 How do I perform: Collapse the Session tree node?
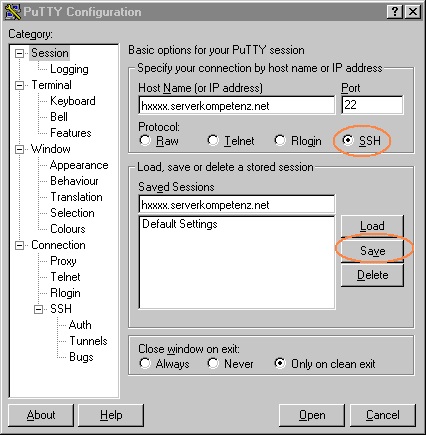[20, 53]
